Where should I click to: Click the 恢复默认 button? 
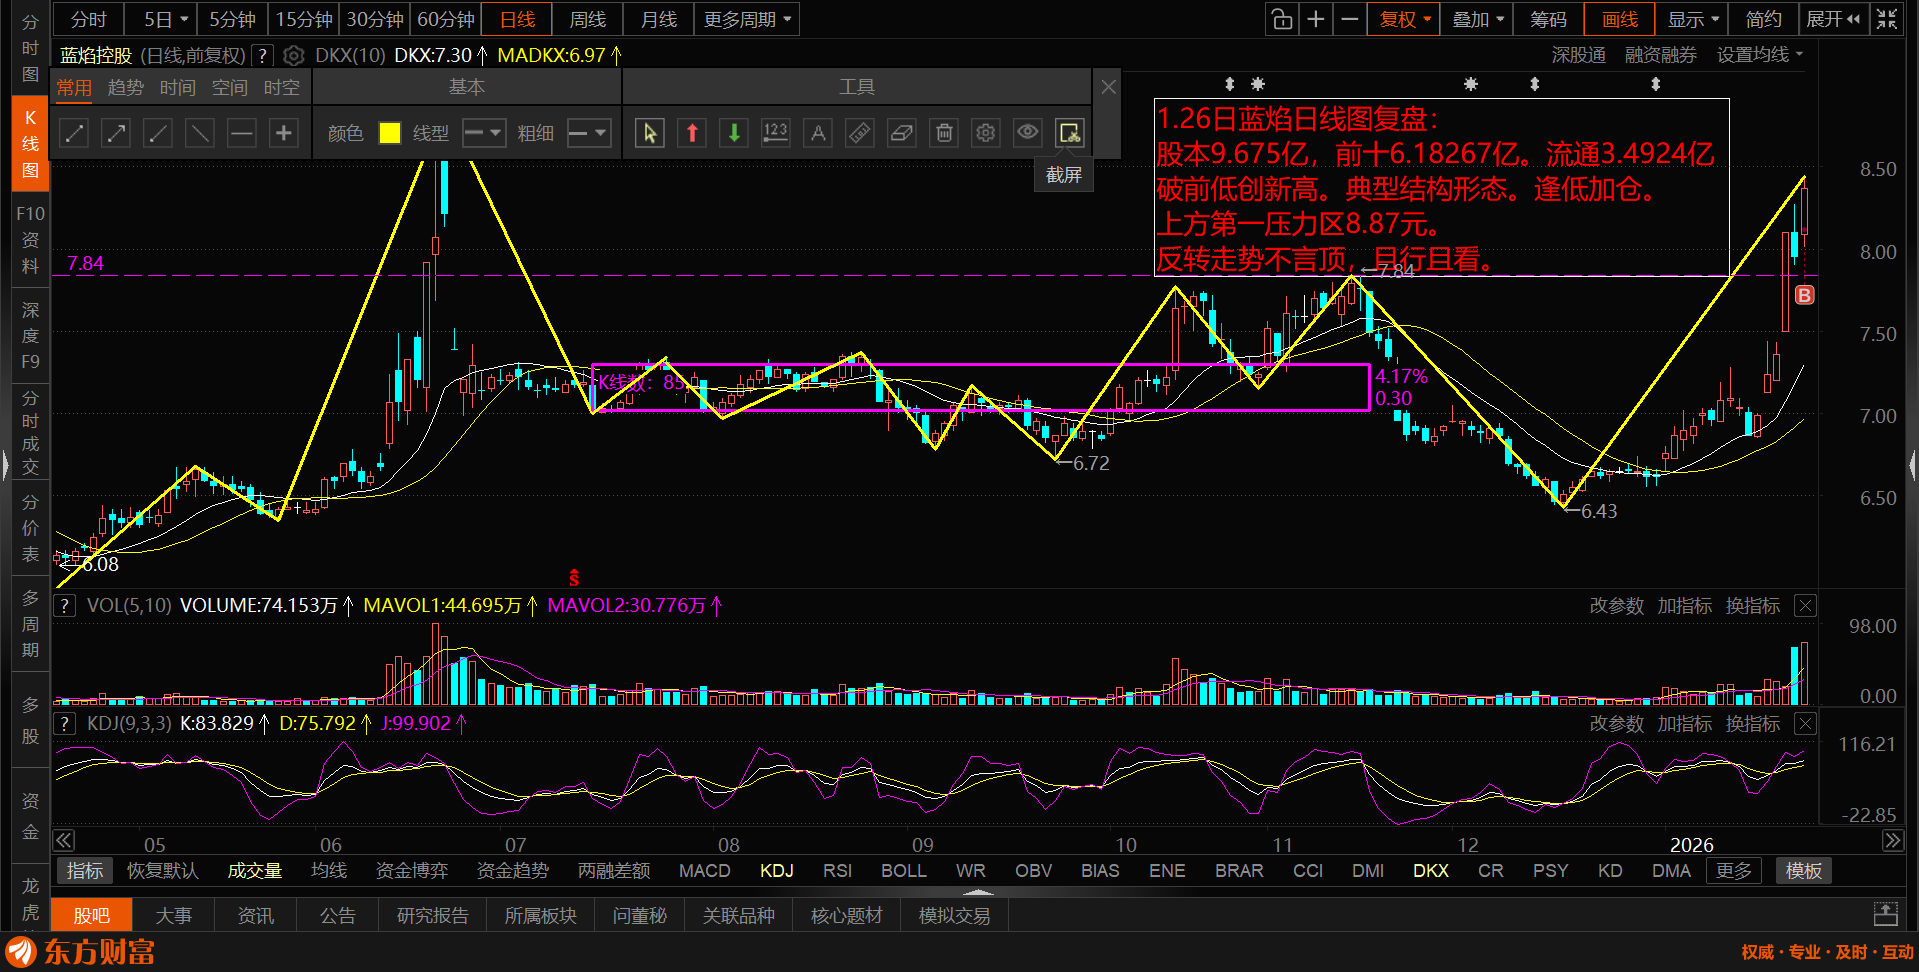pos(163,871)
